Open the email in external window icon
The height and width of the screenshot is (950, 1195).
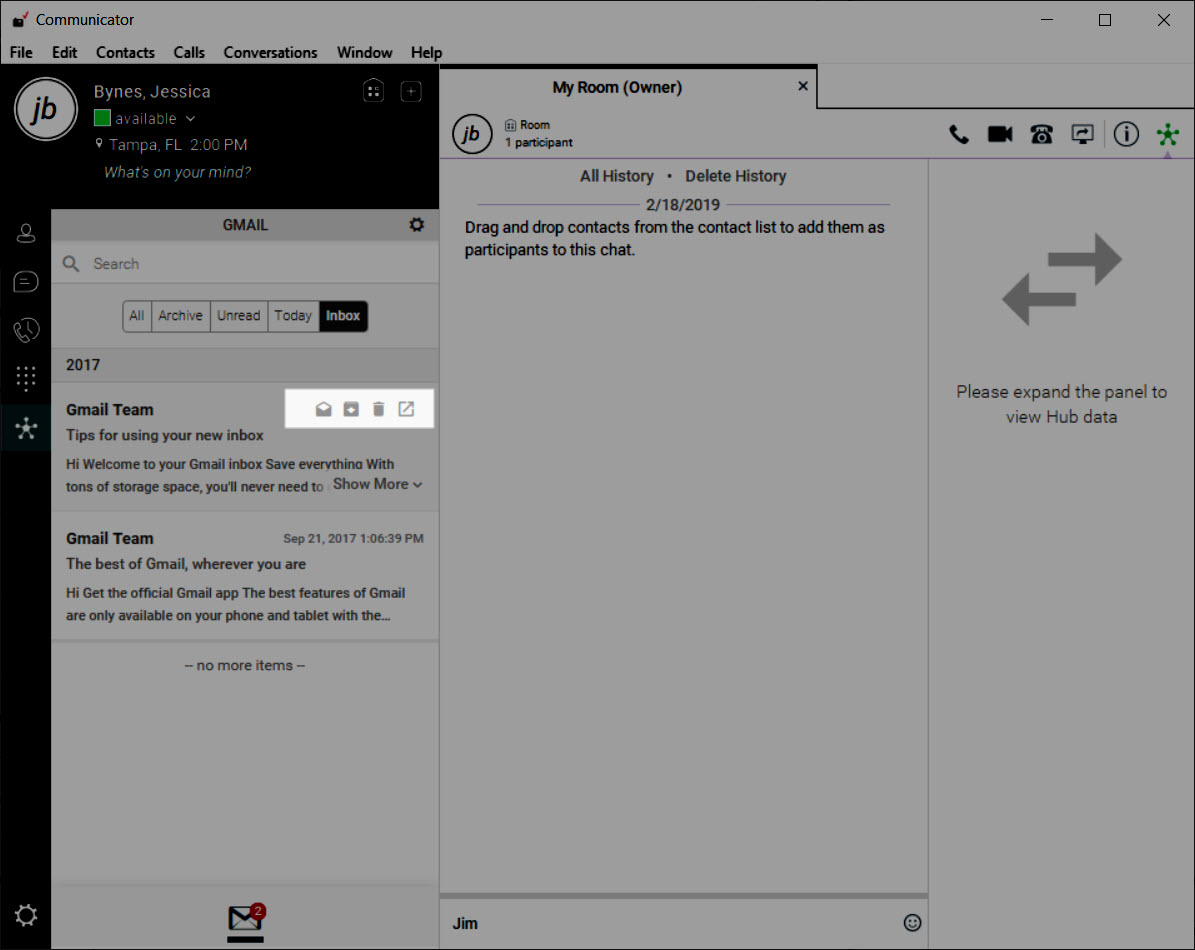coord(406,409)
